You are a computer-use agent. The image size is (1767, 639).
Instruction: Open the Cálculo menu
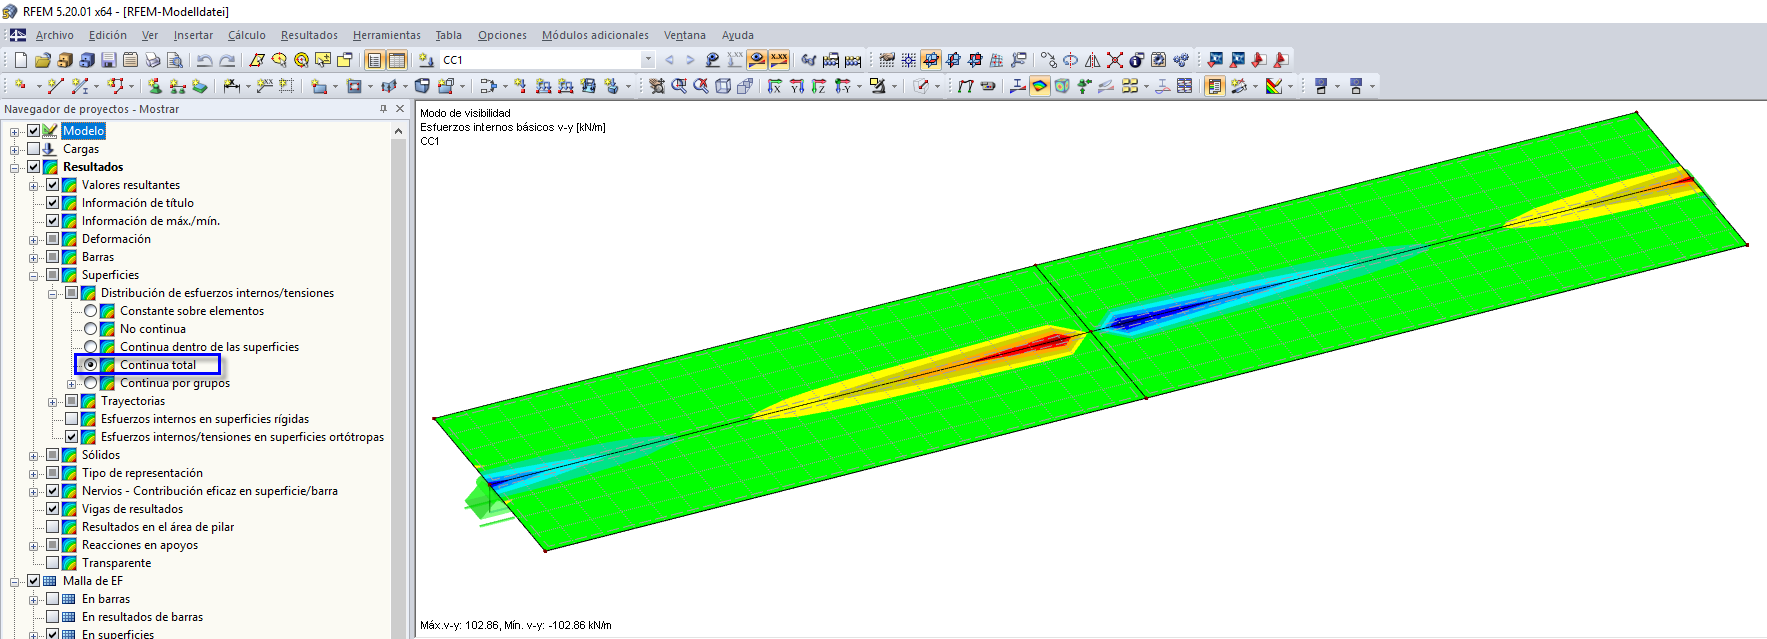point(246,35)
